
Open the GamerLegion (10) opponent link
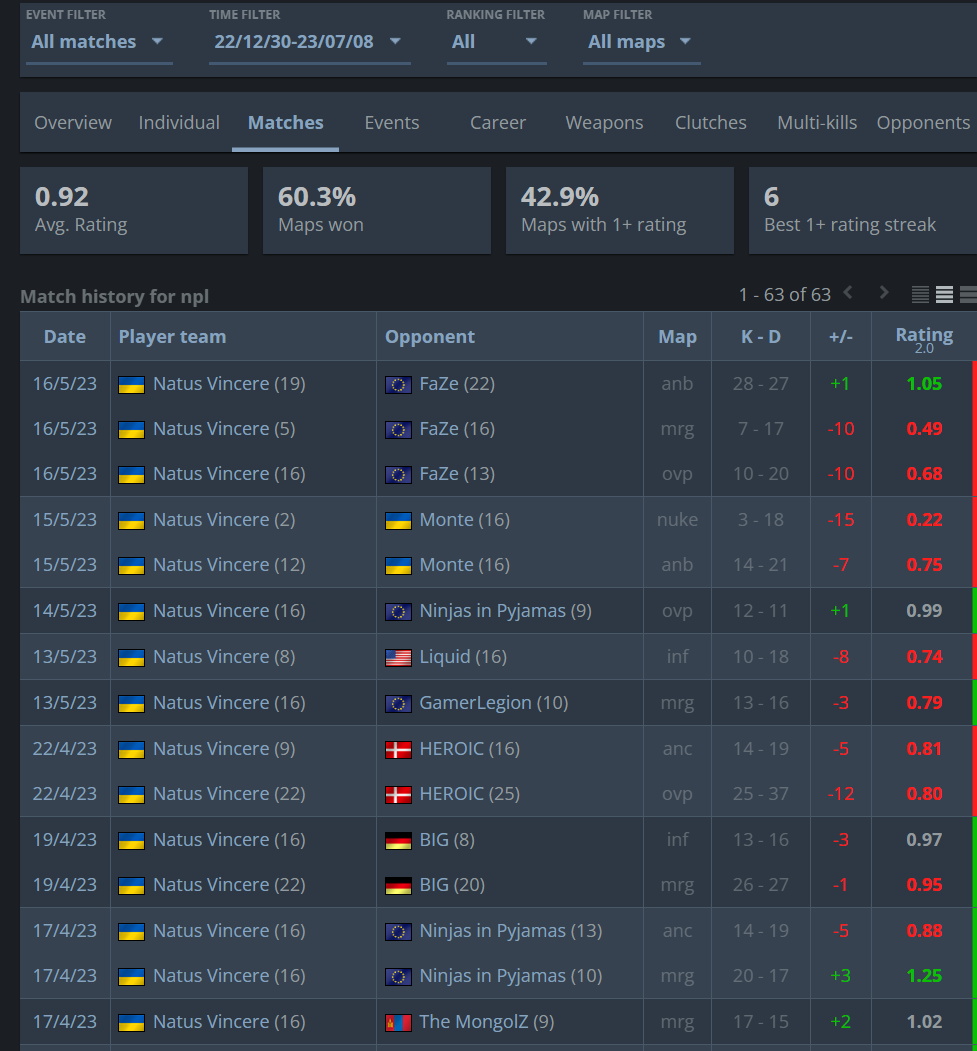(494, 703)
